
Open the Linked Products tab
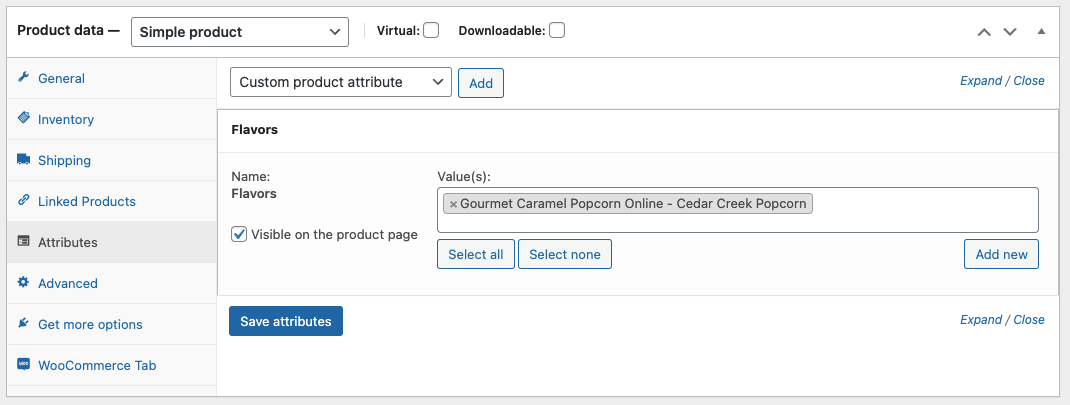point(87,201)
